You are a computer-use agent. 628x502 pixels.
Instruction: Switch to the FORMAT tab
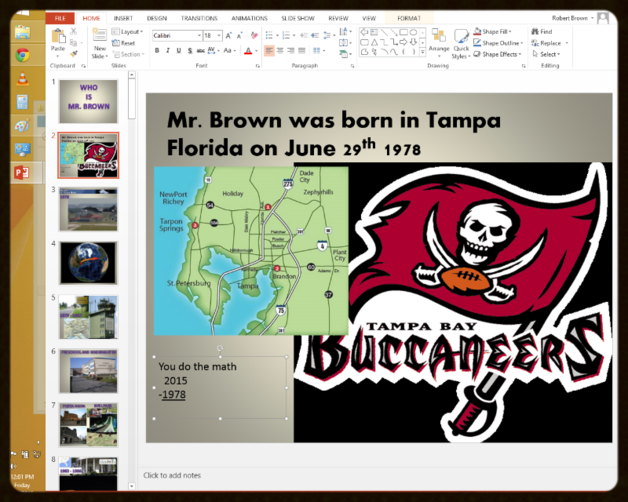coord(409,18)
